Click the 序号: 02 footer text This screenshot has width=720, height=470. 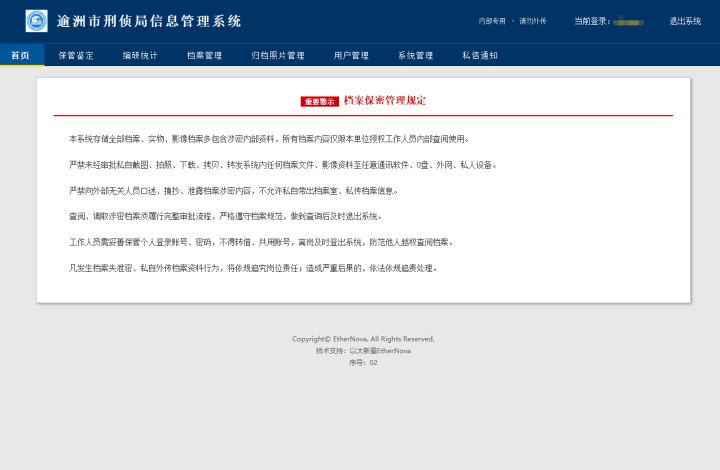[x=363, y=363]
